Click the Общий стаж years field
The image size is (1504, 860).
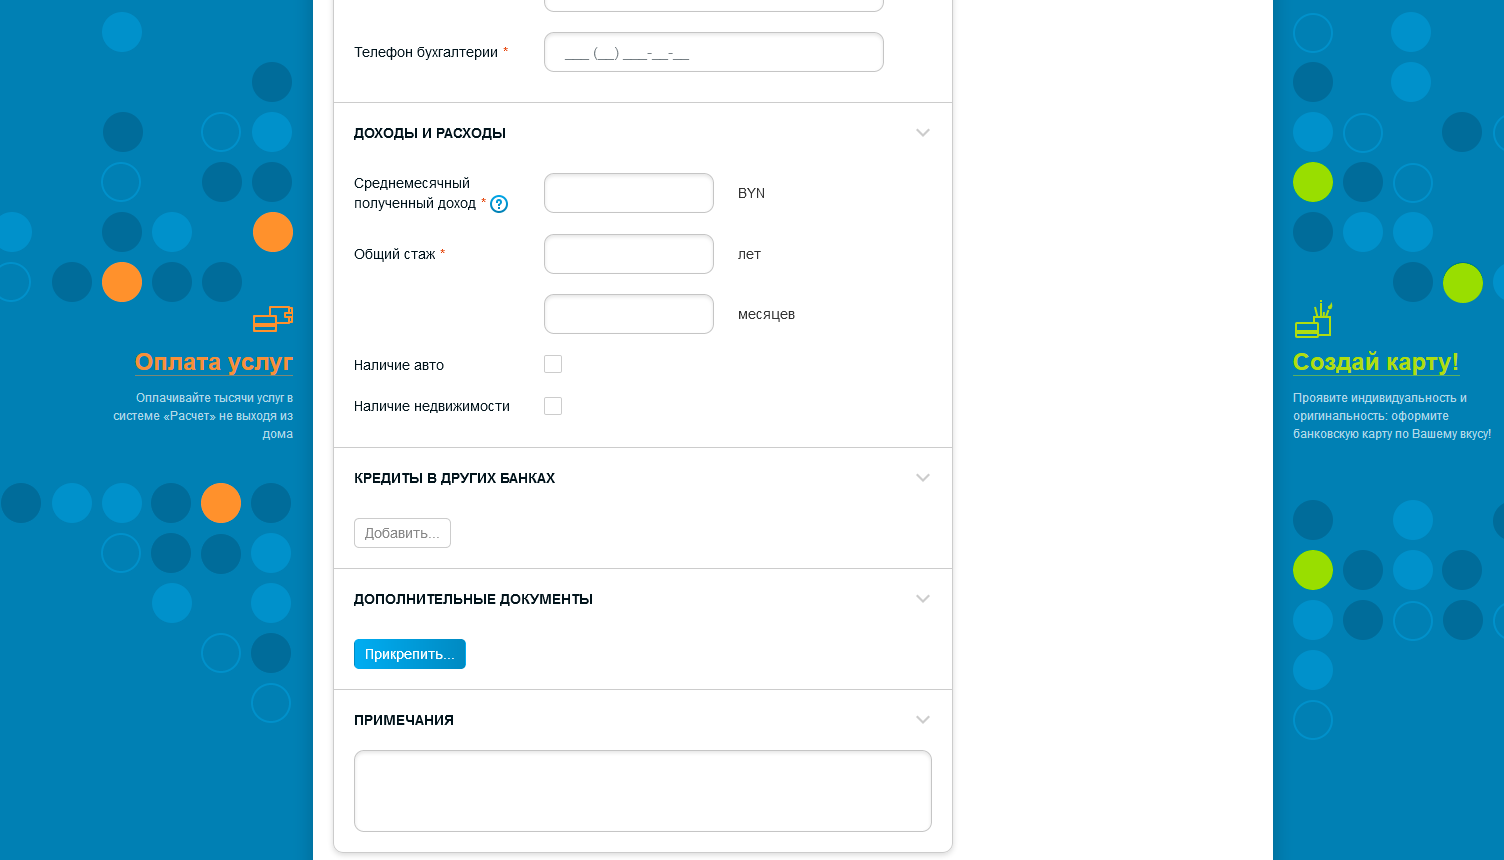click(629, 254)
